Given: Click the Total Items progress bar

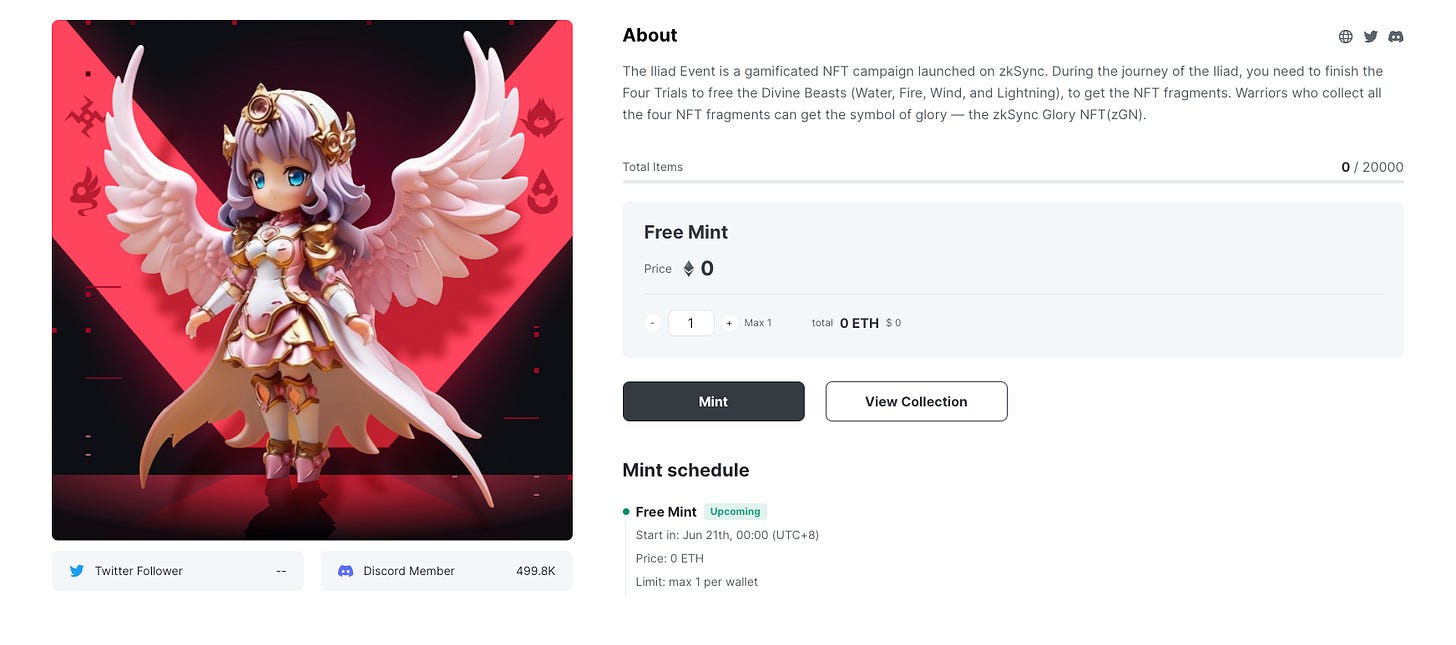Looking at the screenshot, I should 1013,181.
